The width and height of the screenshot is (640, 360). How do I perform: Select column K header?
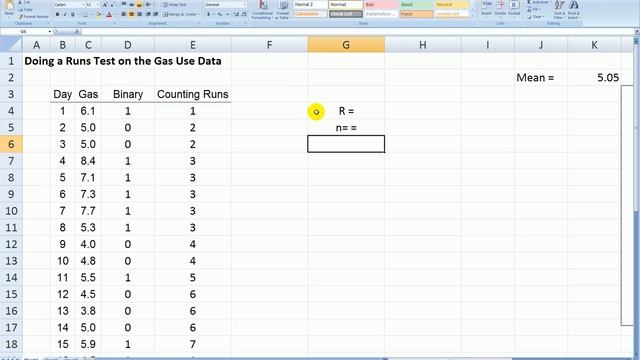(x=594, y=44)
